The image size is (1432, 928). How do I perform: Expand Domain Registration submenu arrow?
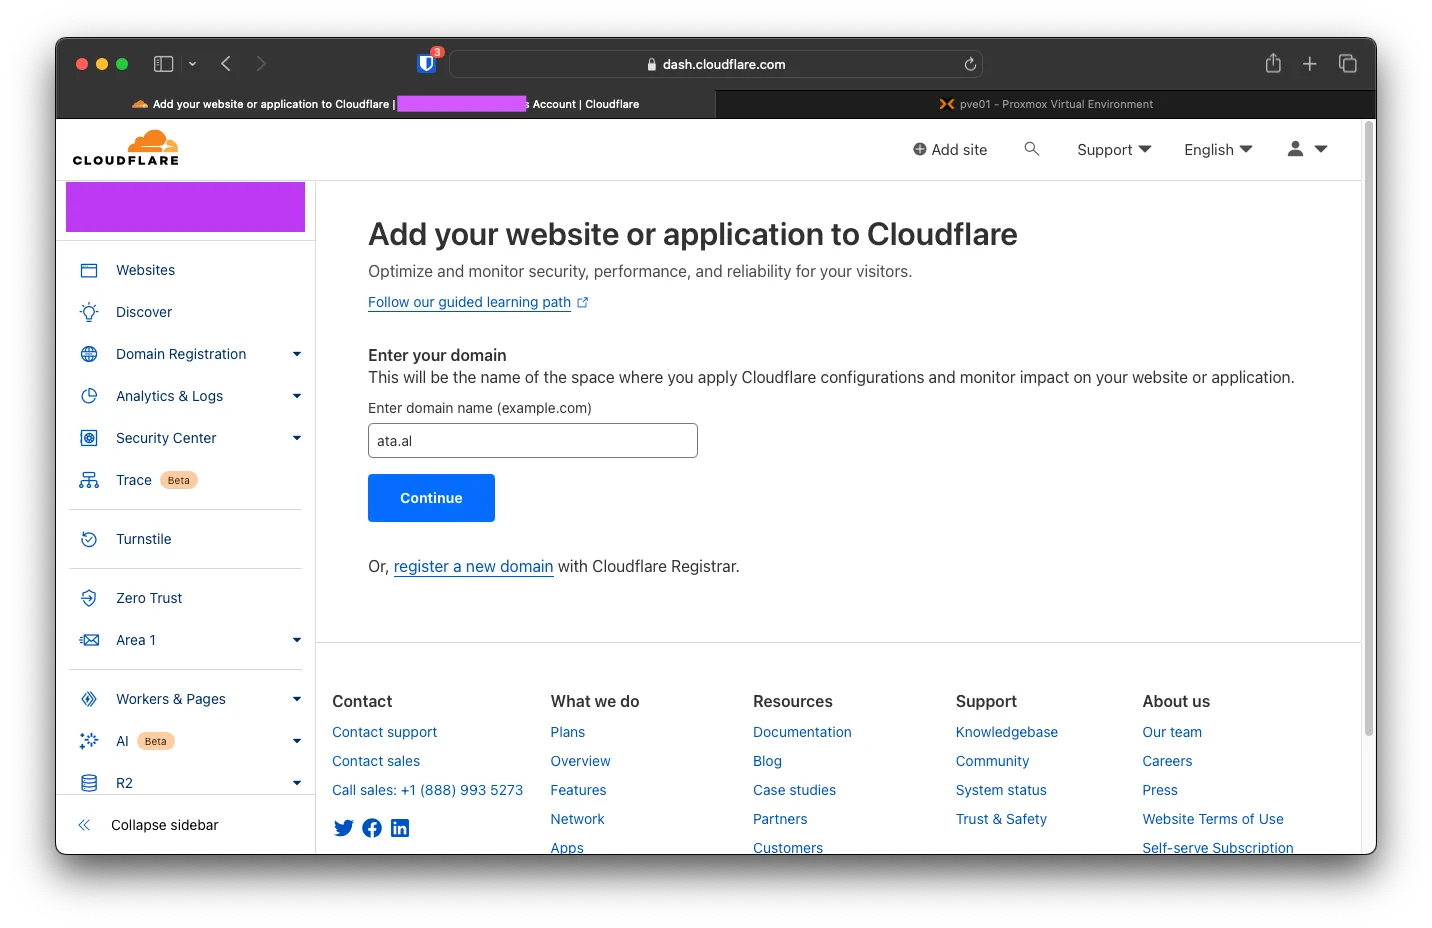[297, 354]
